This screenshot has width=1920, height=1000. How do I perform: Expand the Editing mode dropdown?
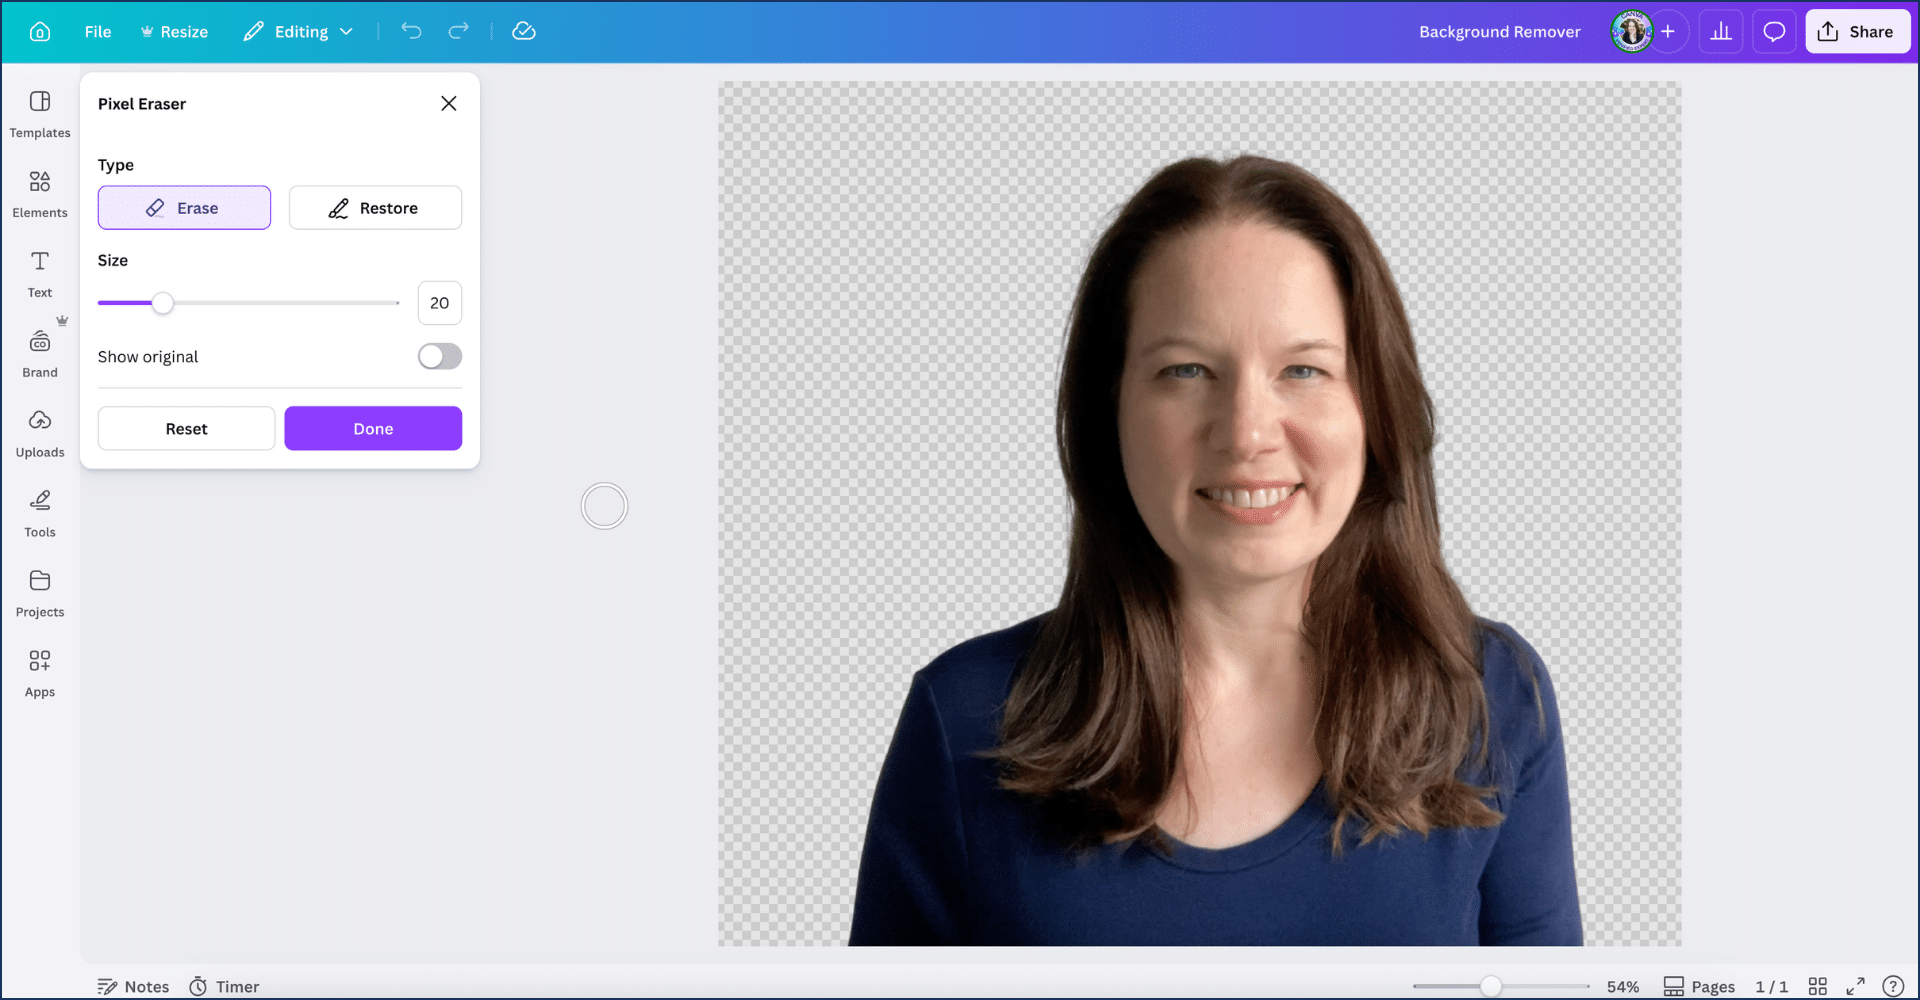299,32
